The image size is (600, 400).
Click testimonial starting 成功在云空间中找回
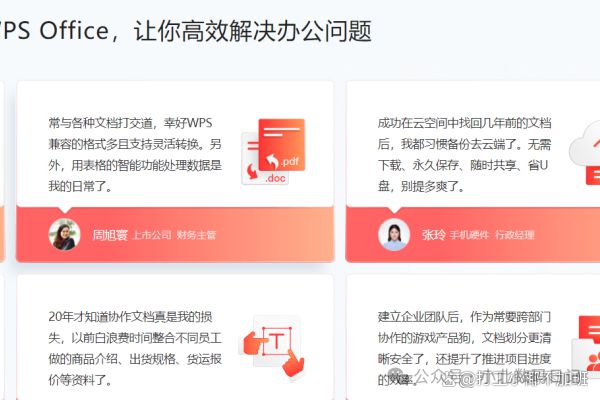[x=465, y=155]
